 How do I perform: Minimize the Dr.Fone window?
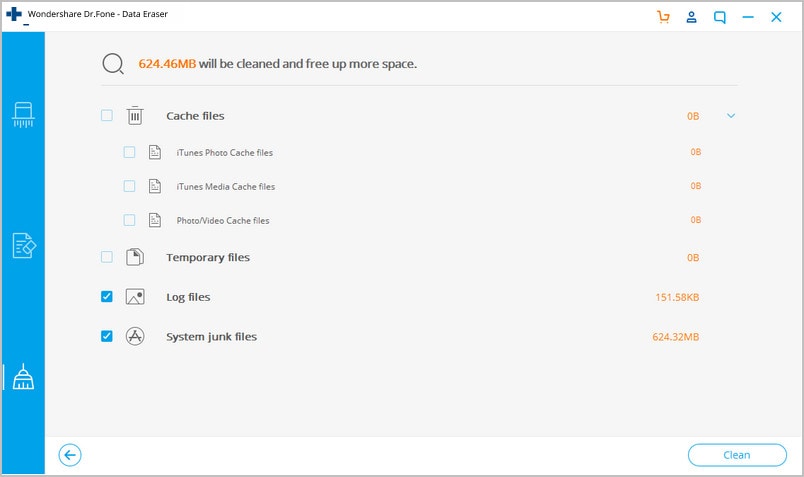[747, 17]
